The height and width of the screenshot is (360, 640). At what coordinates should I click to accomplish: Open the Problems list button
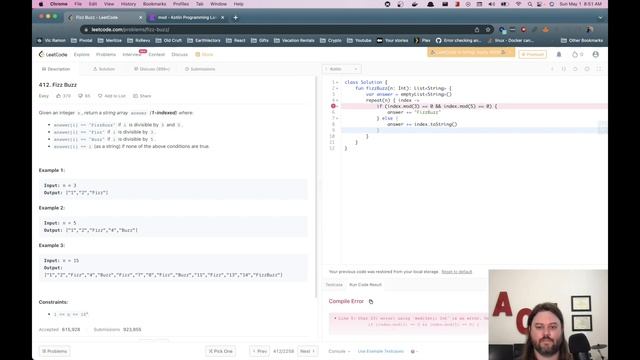[x=55, y=351]
